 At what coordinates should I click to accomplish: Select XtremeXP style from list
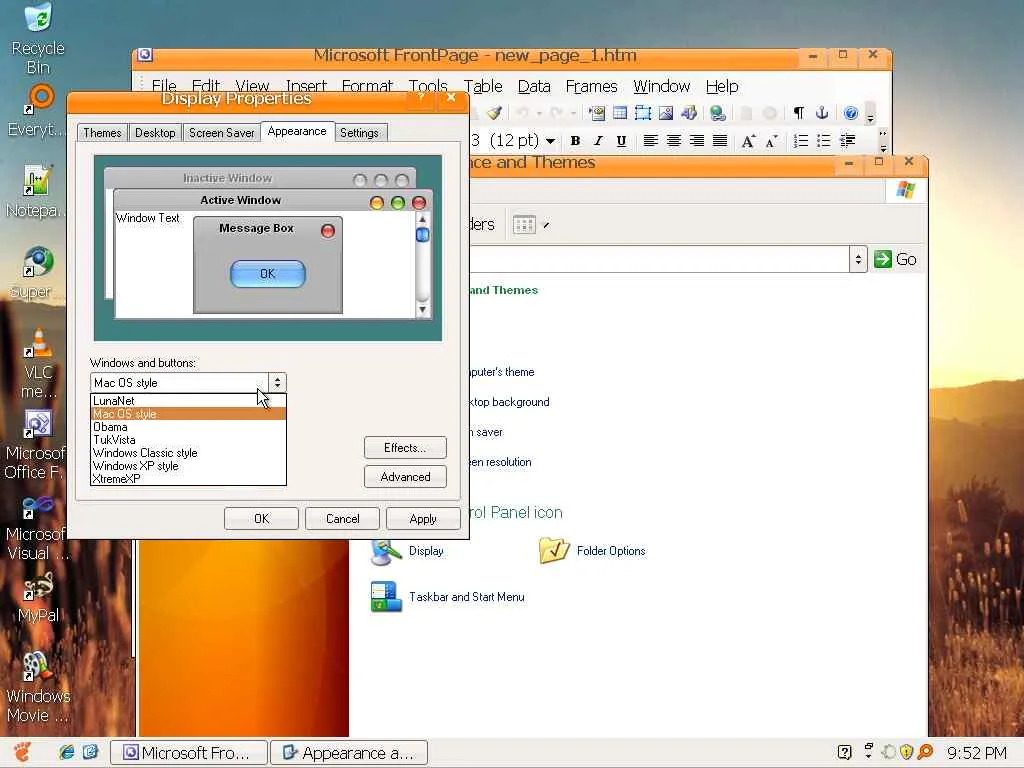pyautogui.click(x=188, y=479)
